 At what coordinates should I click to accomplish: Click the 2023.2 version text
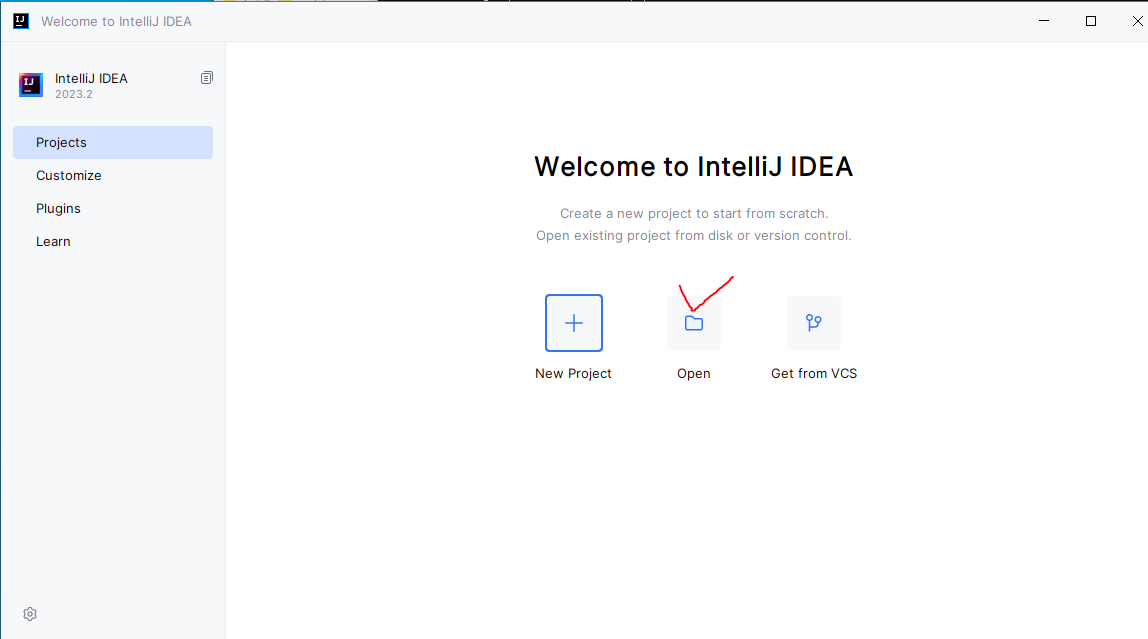click(x=74, y=94)
